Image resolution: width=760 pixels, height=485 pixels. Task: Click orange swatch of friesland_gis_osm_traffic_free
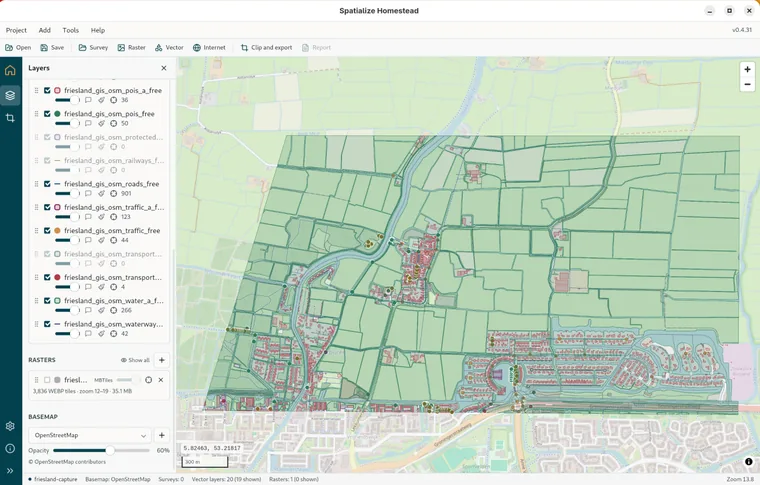57,231
